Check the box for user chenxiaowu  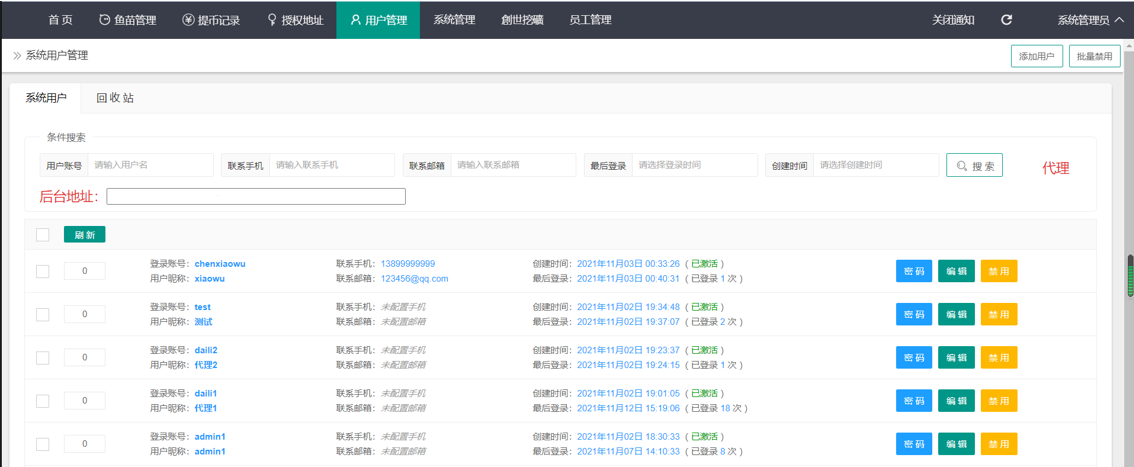coord(42,271)
